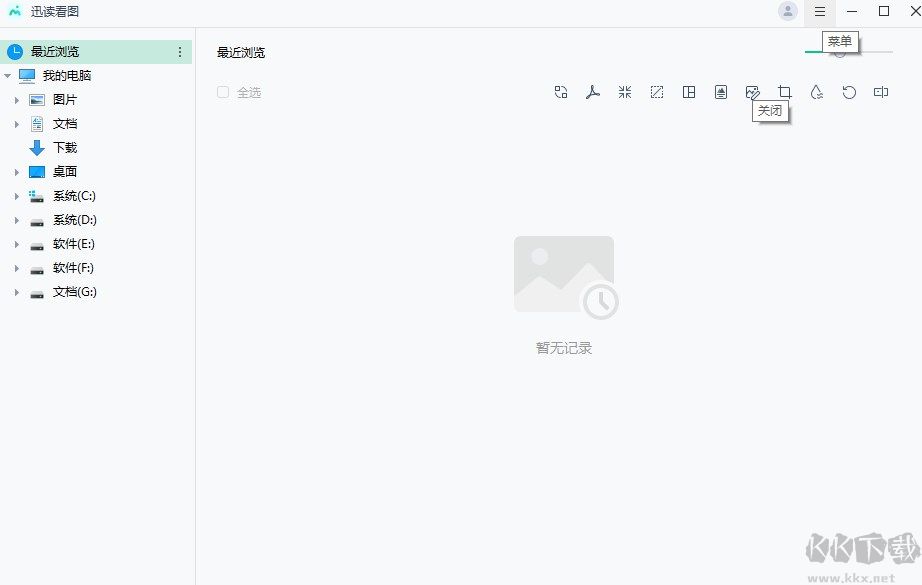Click the user account avatar icon
Image resolution: width=922 pixels, height=585 pixels.
coord(788,12)
